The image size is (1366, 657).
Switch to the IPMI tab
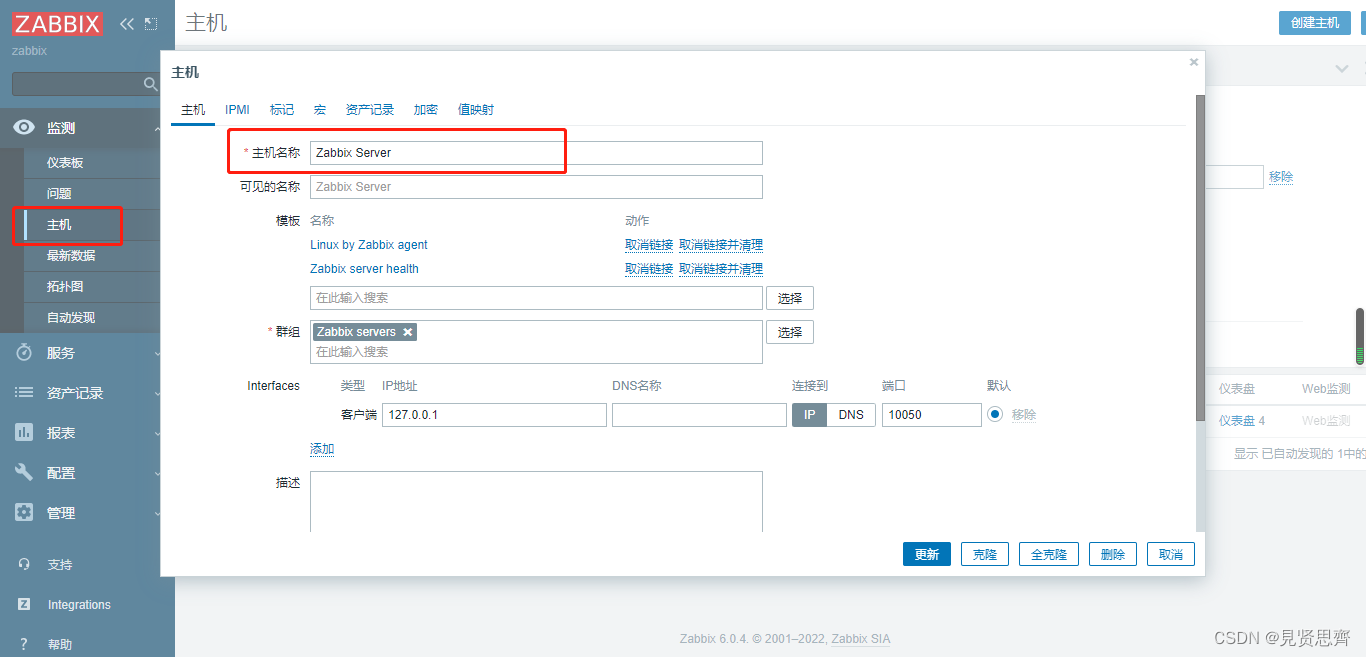pyautogui.click(x=237, y=109)
